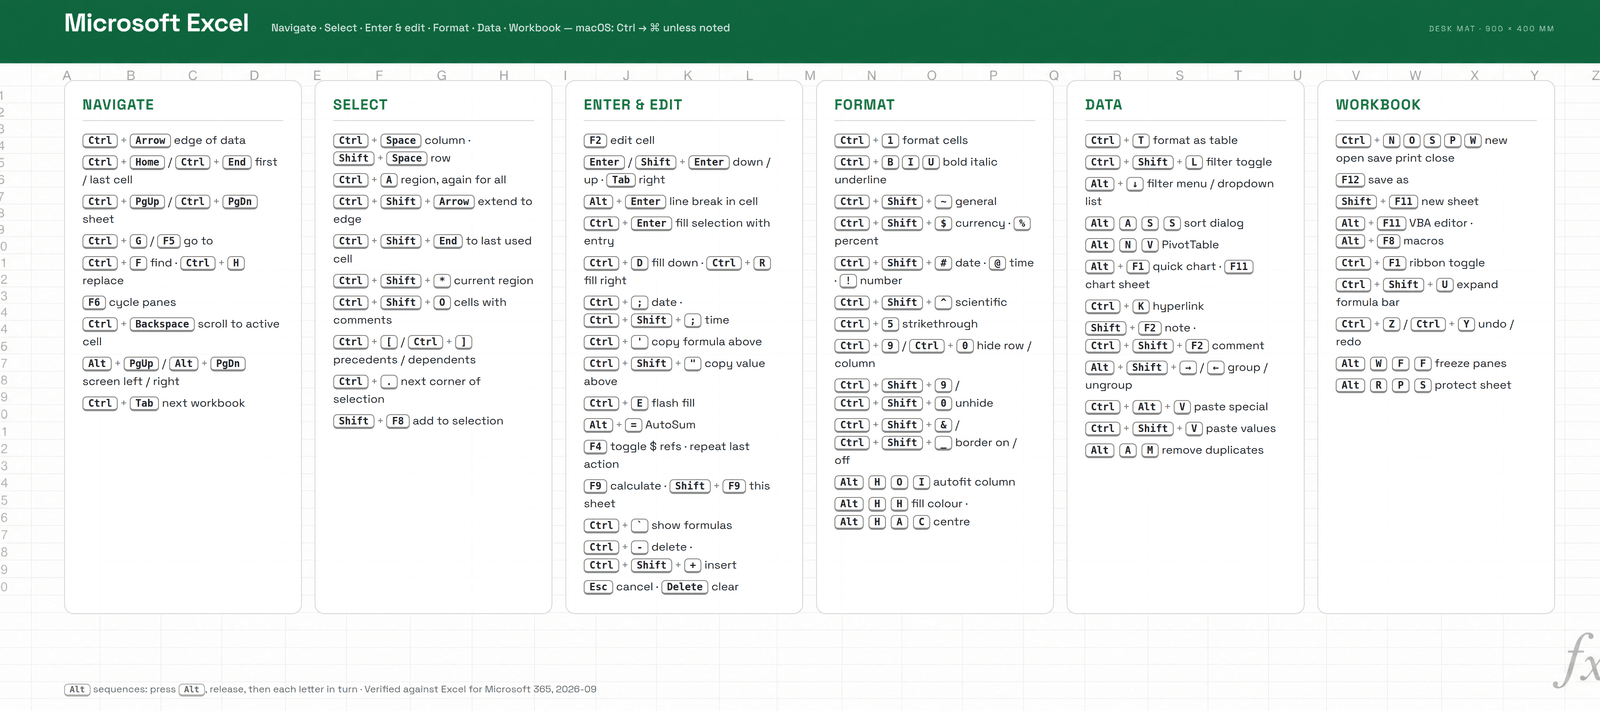The width and height of the screenshot is (1600, 711).
Task: Click the 'to last used' text
Action: pos(499,241)
